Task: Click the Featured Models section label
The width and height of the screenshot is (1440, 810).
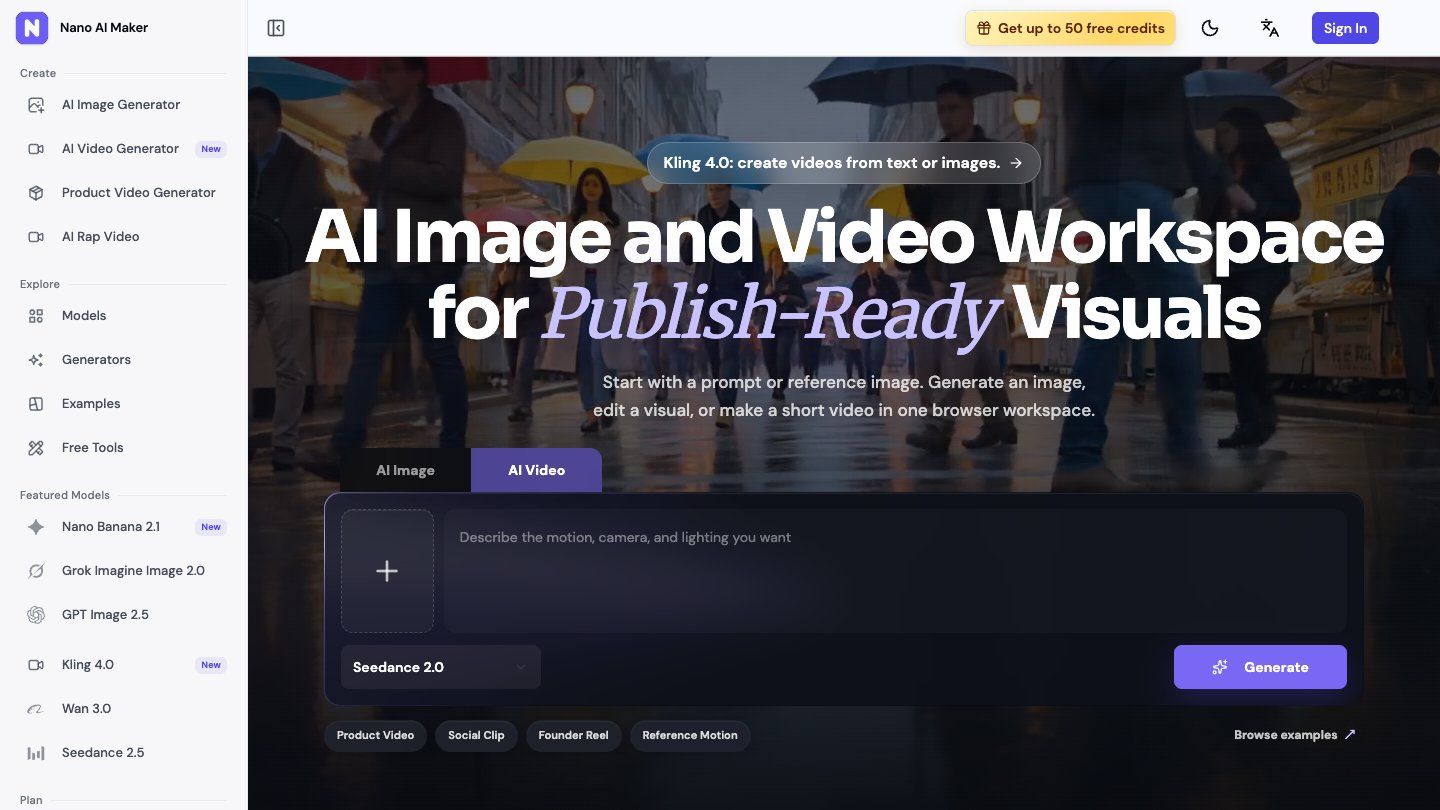Action: [x=65, y=495]
